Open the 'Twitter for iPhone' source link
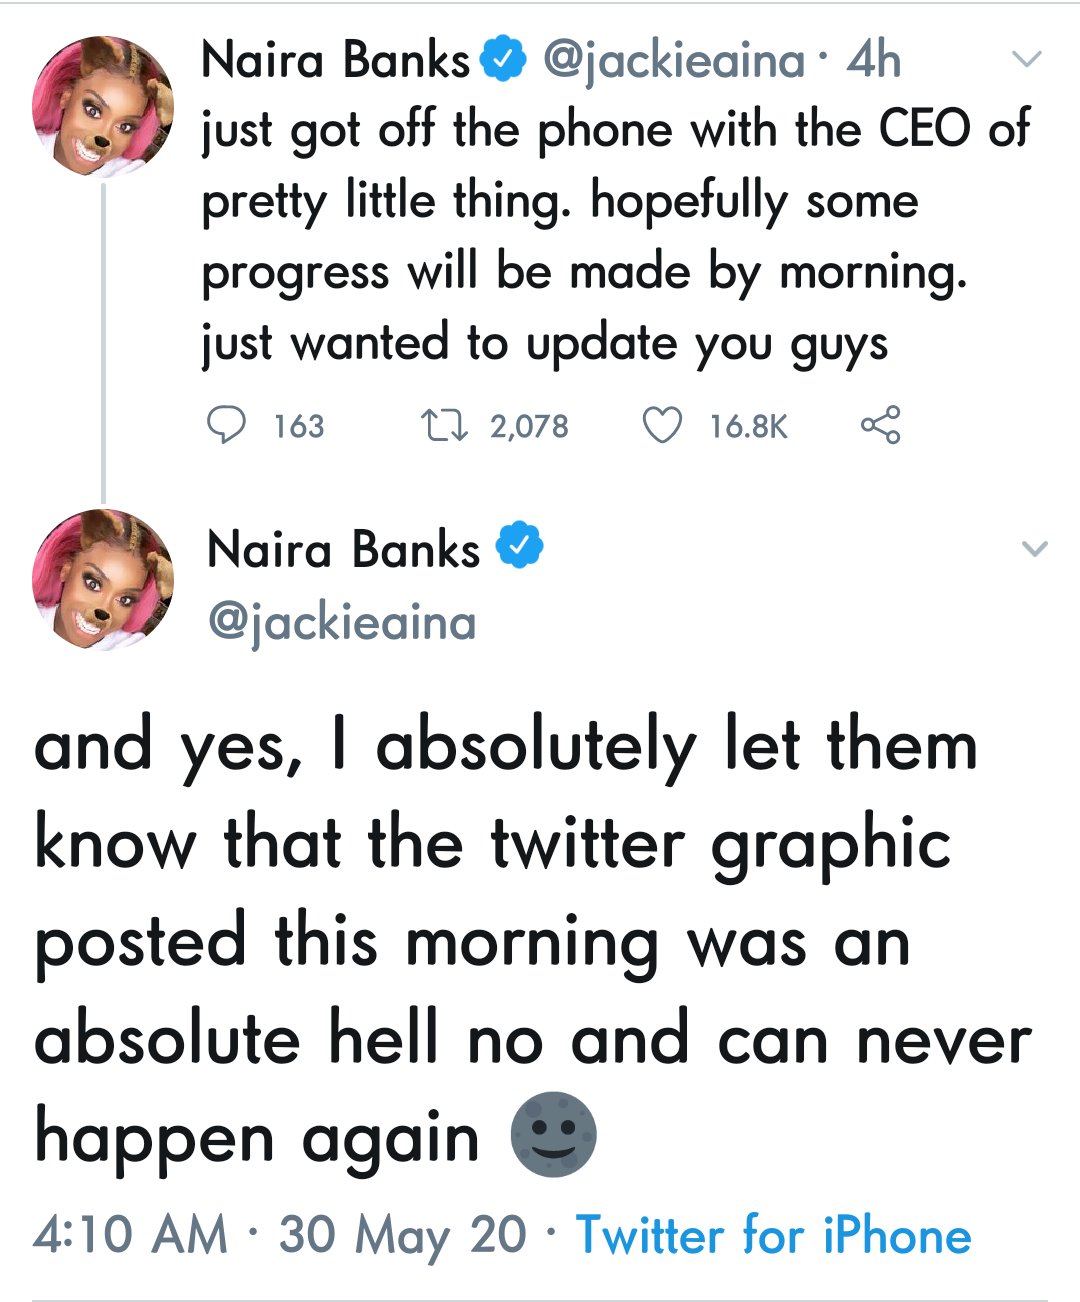Image resolution: width=1080 pixels, height=1302 pixels. [x=773, y=1235]
